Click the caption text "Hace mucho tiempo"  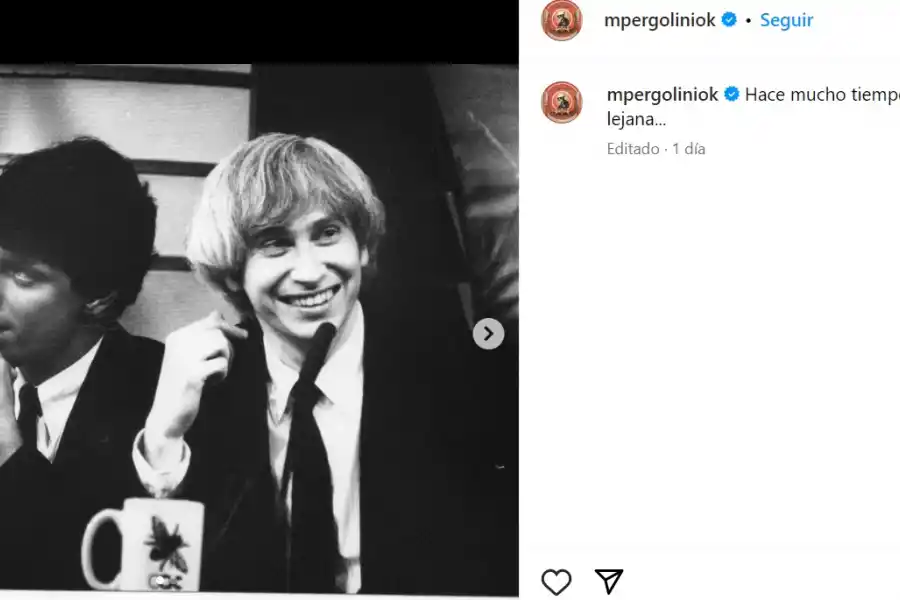tap(820, 94)
